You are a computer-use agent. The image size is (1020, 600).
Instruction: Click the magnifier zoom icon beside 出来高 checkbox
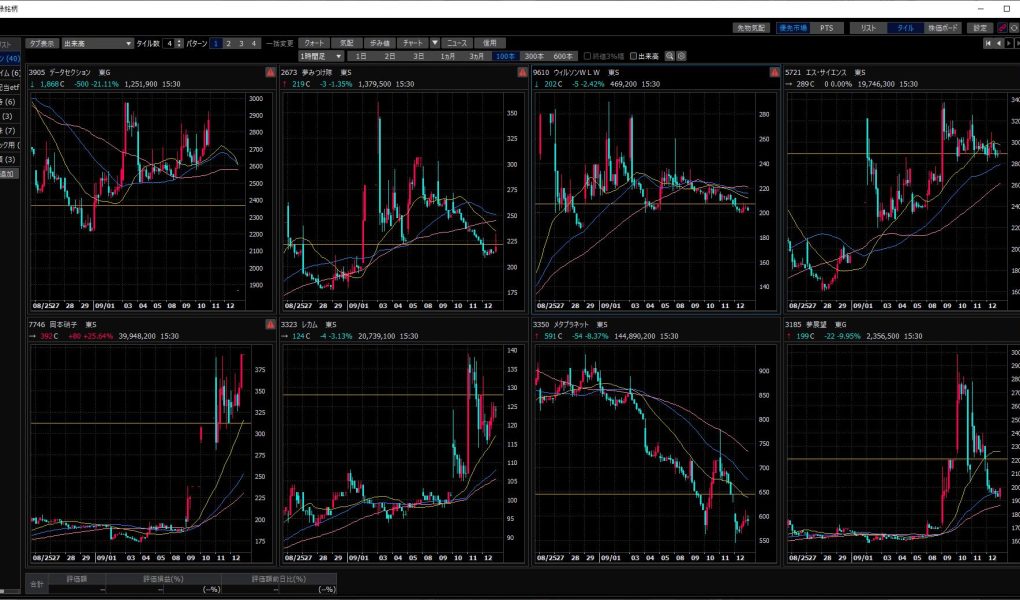coord(670,56)
